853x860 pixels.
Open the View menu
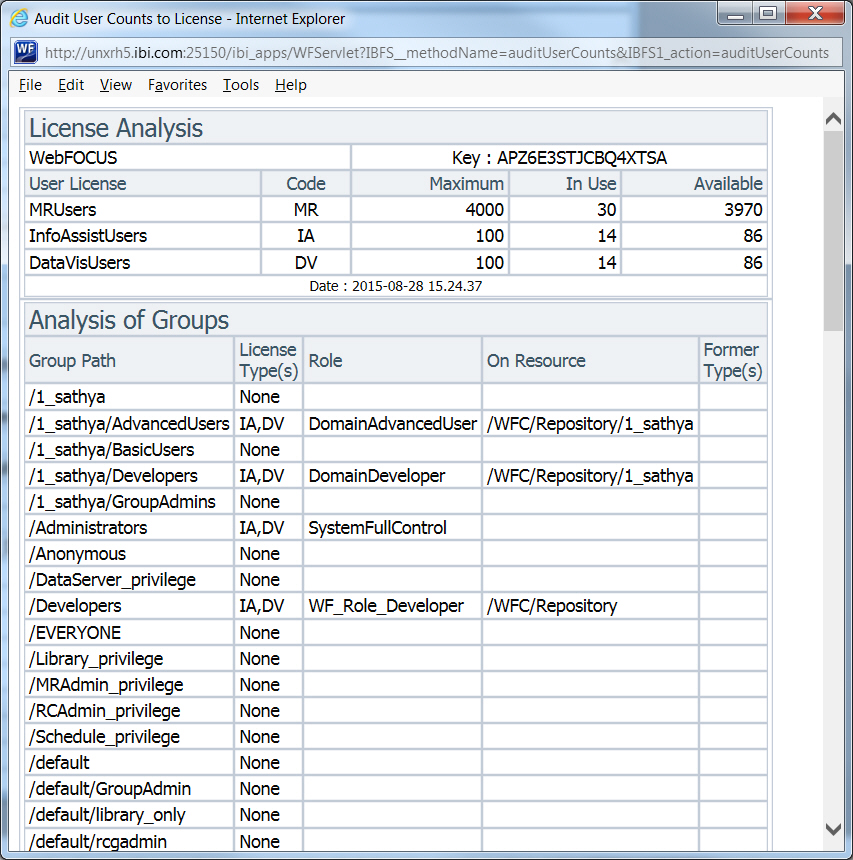pos(116,85)
